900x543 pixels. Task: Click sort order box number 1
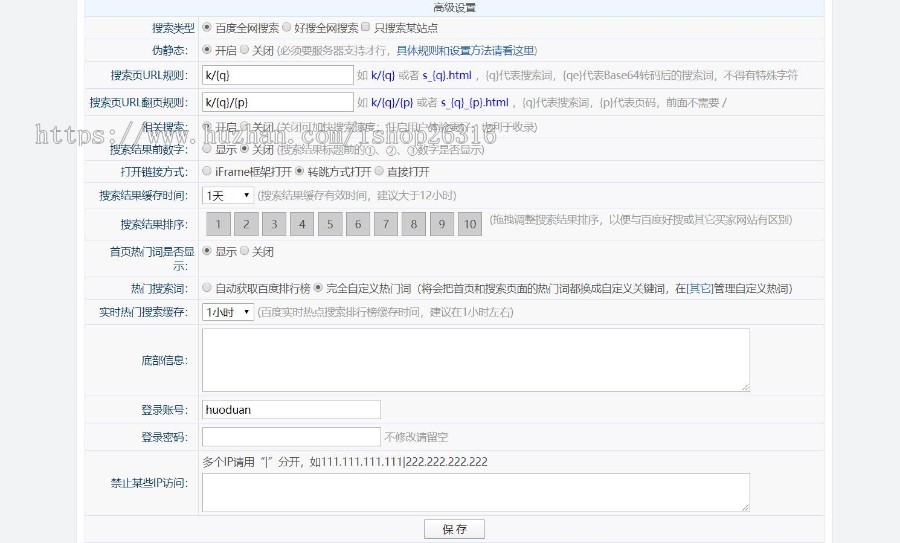pos(218,224)
